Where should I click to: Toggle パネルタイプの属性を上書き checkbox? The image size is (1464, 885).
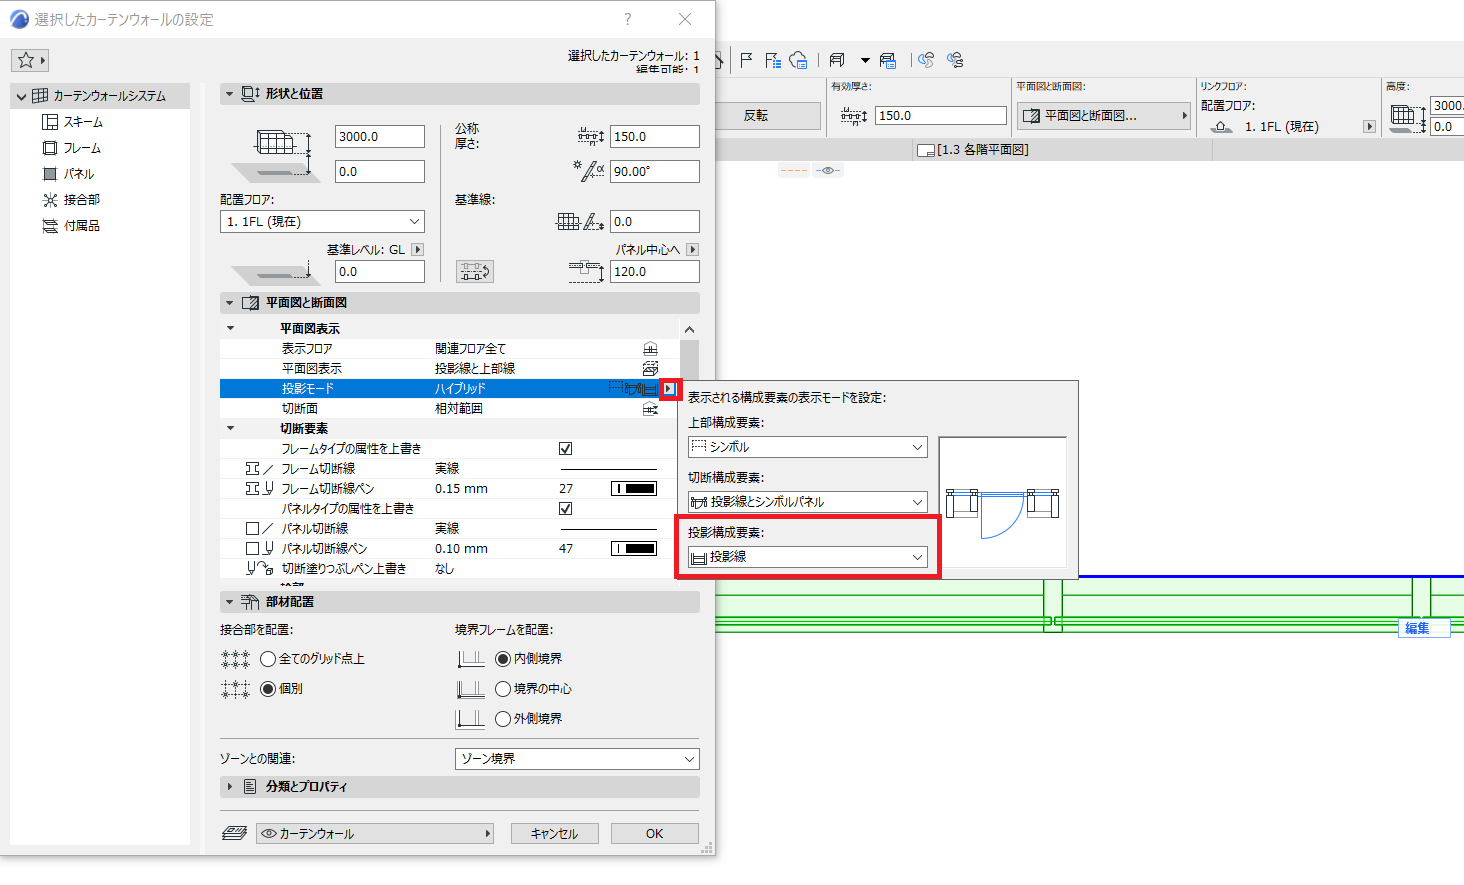(566, 509)
